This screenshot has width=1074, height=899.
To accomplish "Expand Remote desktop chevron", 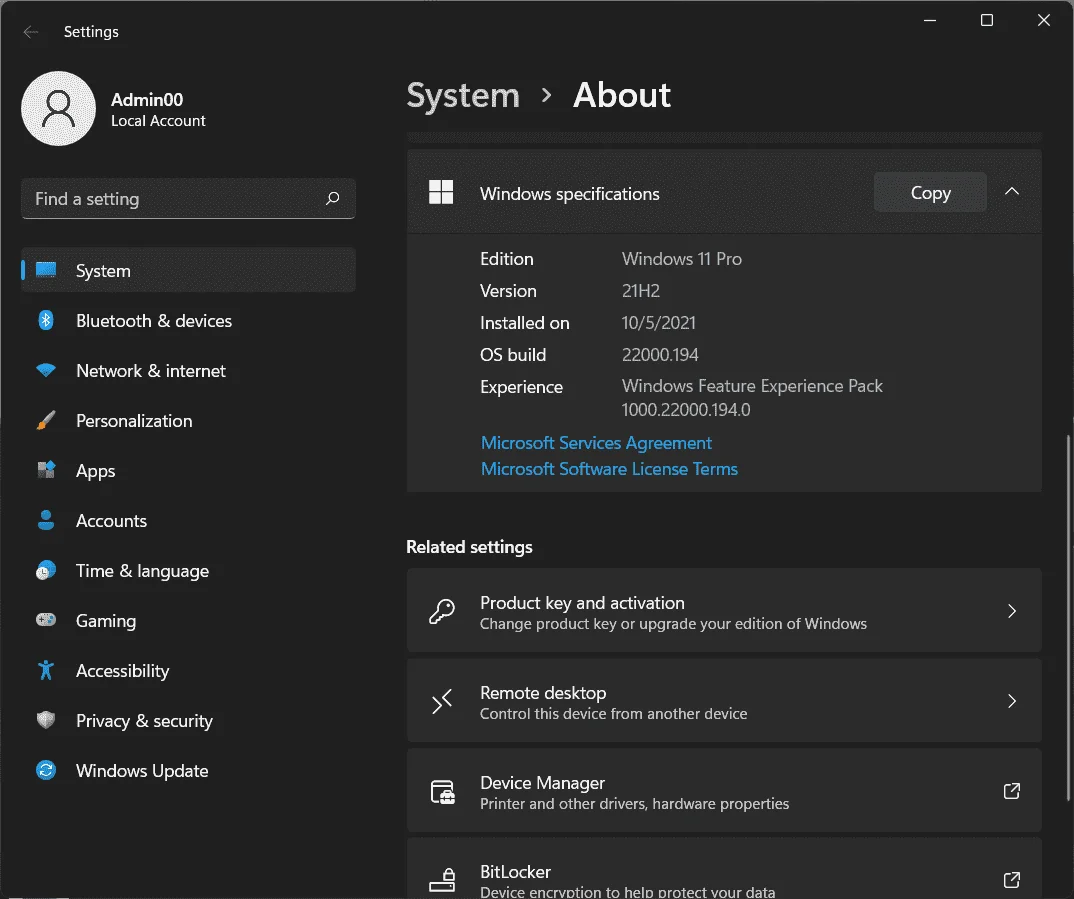I will tap(1012, 700).
